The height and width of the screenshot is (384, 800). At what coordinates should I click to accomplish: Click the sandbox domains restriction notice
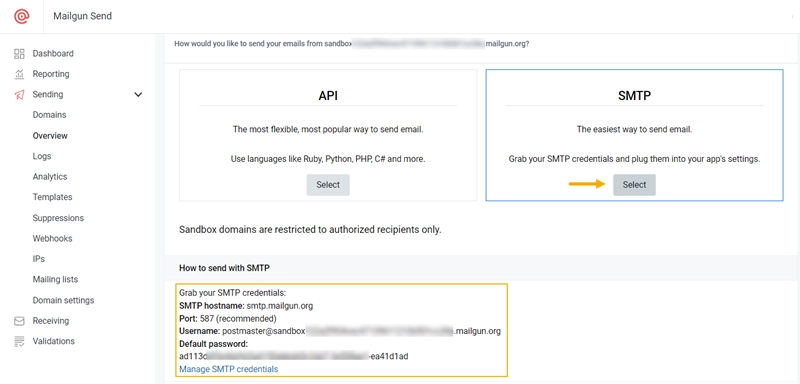310,229
